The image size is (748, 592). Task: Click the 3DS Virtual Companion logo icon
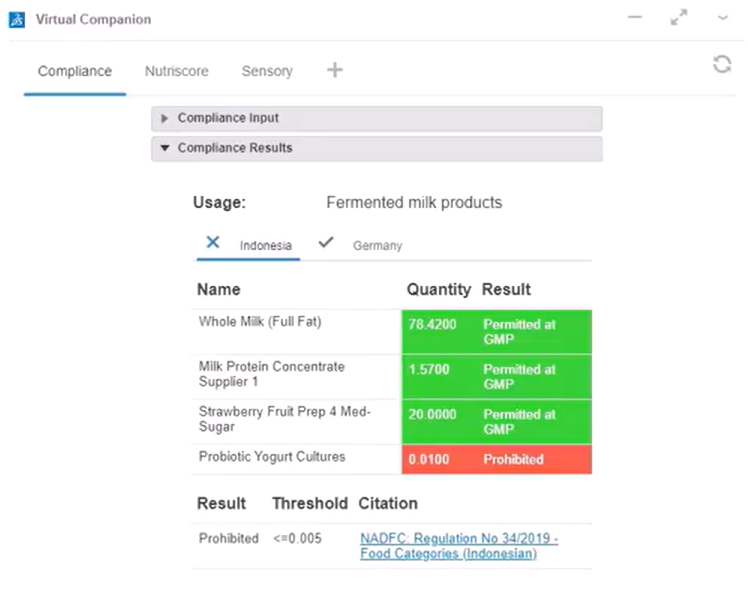point(18,19)
